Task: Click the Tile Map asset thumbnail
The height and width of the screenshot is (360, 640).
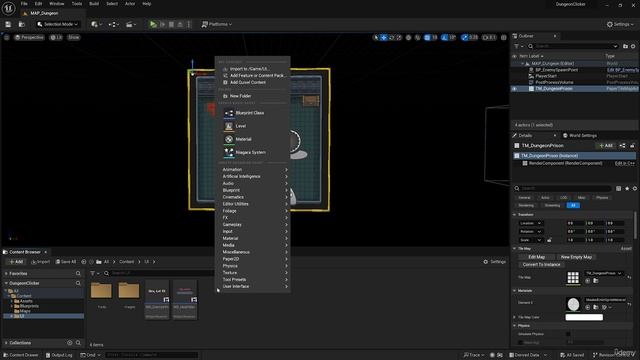Action: (573, 278)
